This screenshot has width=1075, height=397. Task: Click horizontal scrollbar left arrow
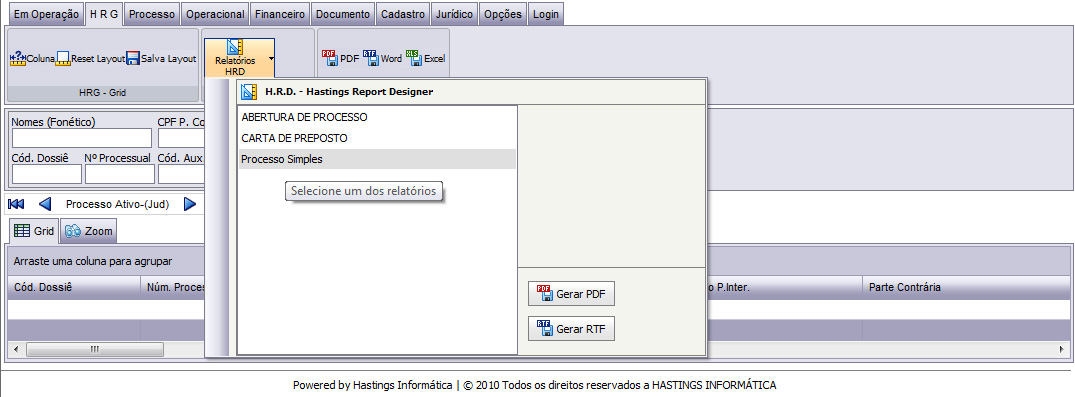(17, 349)
